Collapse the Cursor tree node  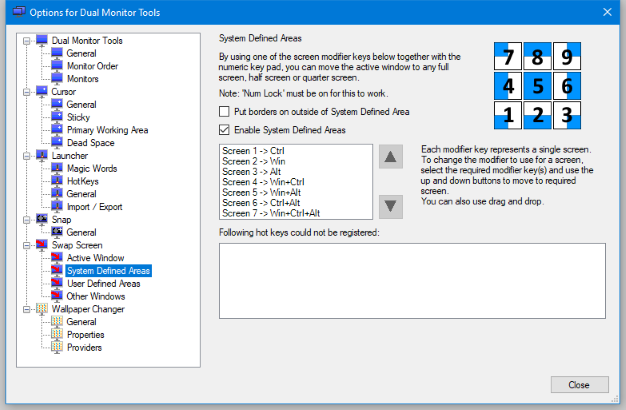(x=27, y=92)
